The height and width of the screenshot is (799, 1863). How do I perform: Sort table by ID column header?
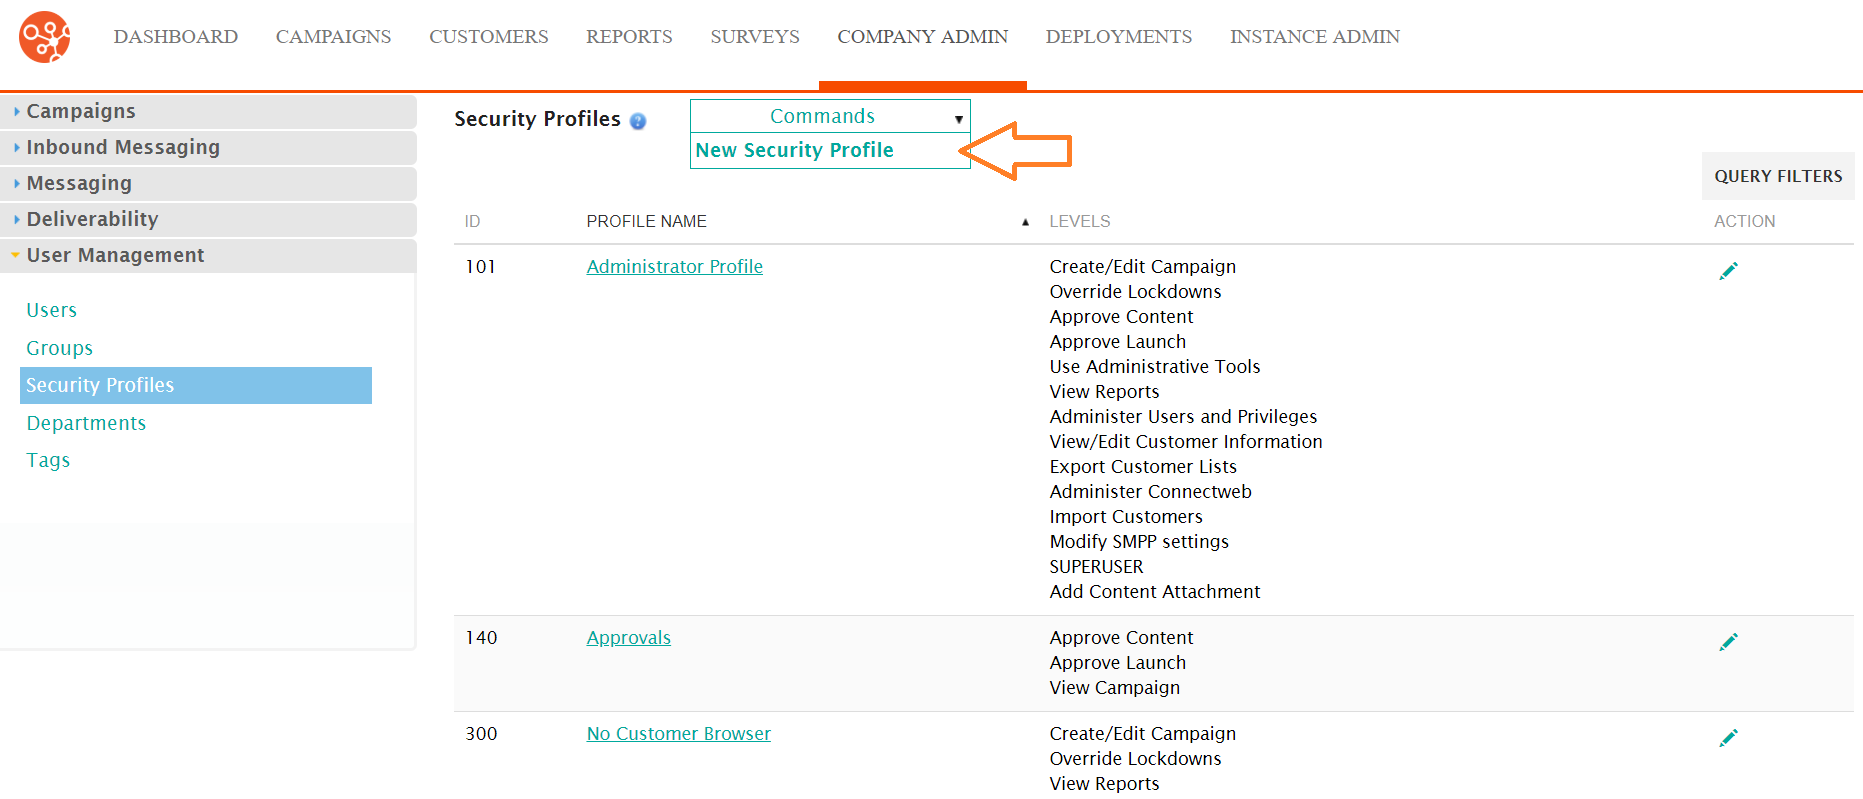coord(472,221)
